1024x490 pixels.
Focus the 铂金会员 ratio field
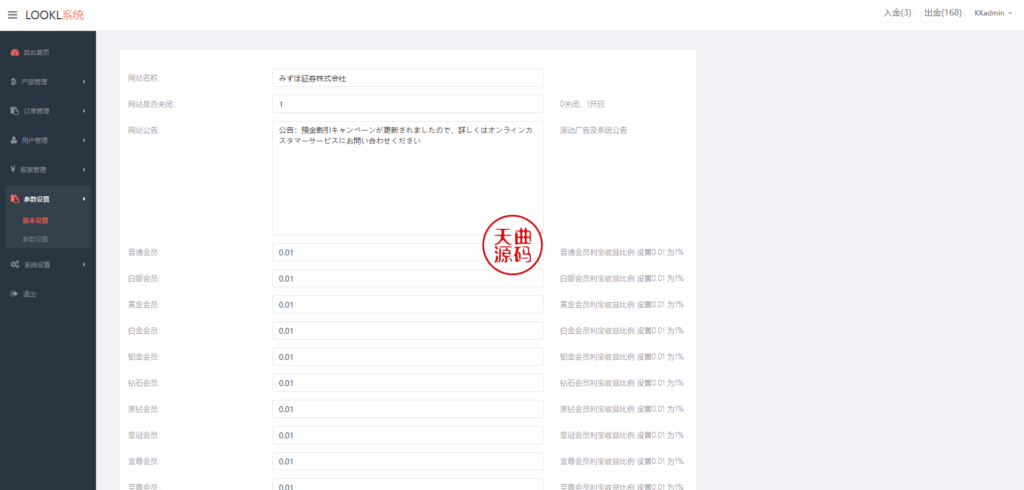(408, 357)
